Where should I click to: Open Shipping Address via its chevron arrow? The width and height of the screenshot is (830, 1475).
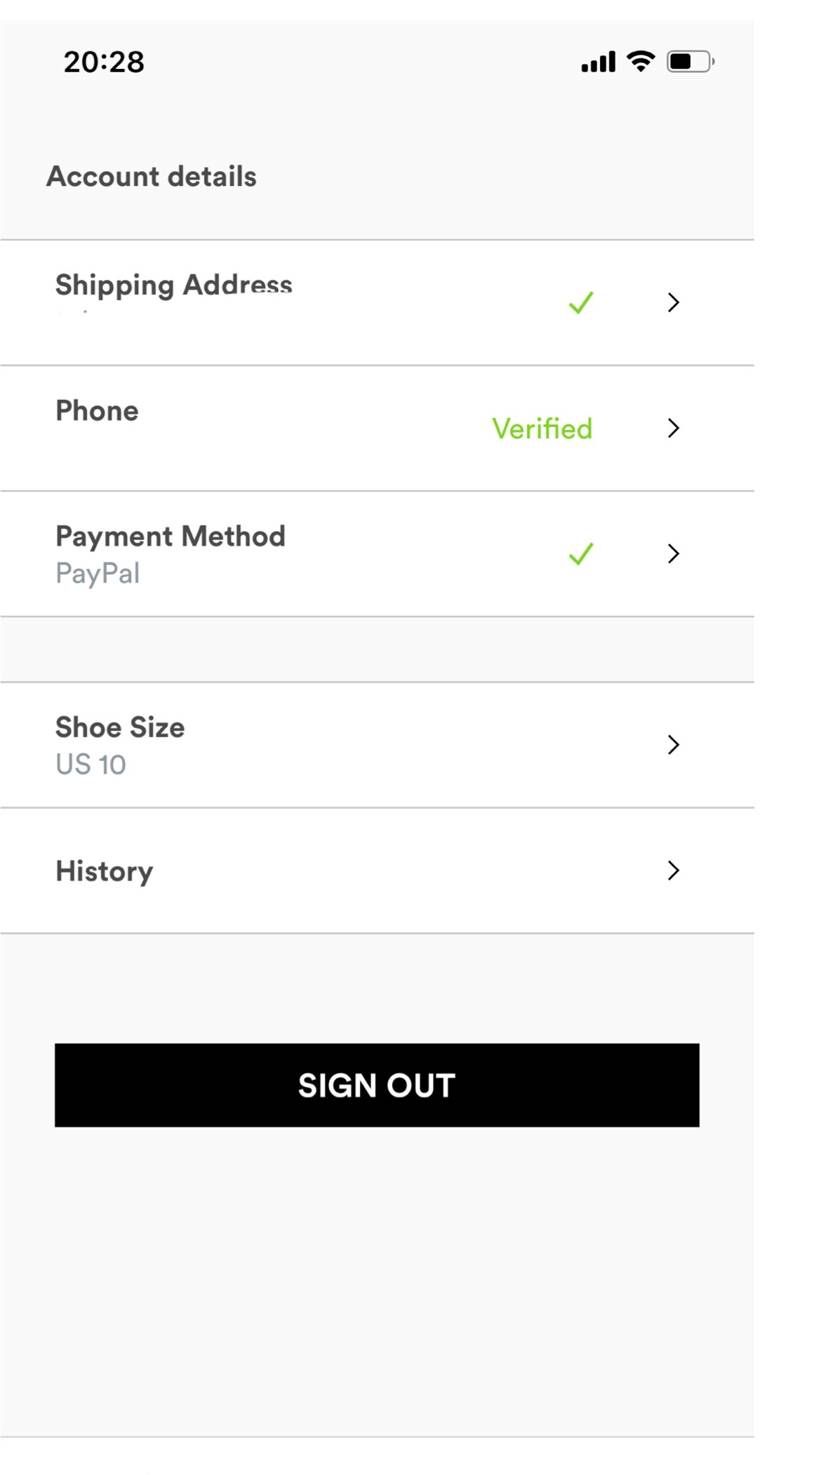coord(673,302)
